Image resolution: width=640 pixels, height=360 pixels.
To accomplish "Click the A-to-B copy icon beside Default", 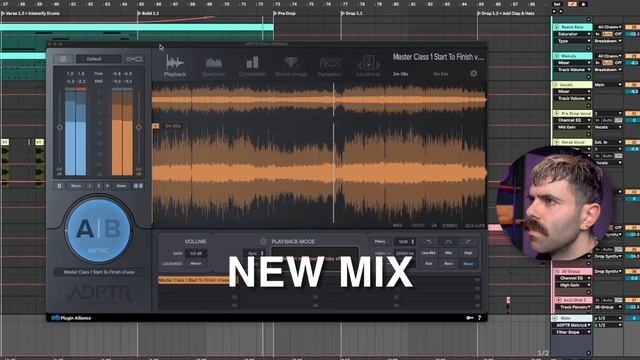I will (134, 59).
